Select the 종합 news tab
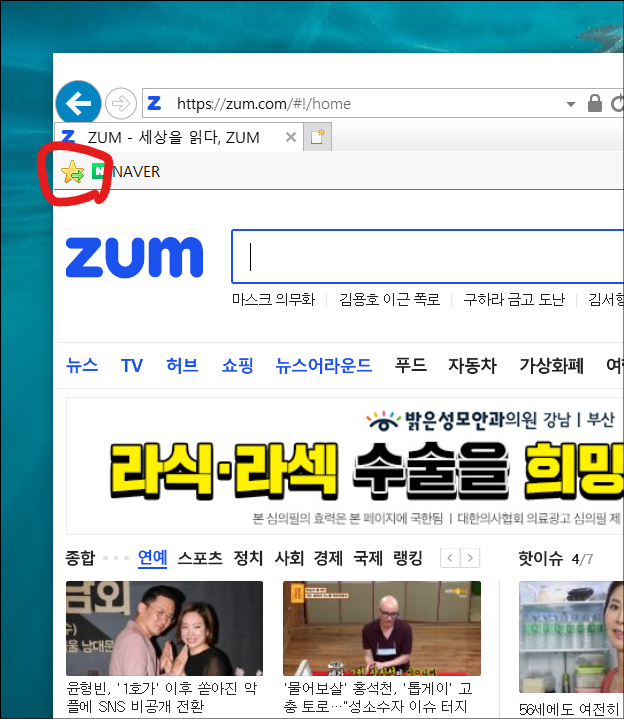This screenshot has height=719, width=624. tap(80, 558)
